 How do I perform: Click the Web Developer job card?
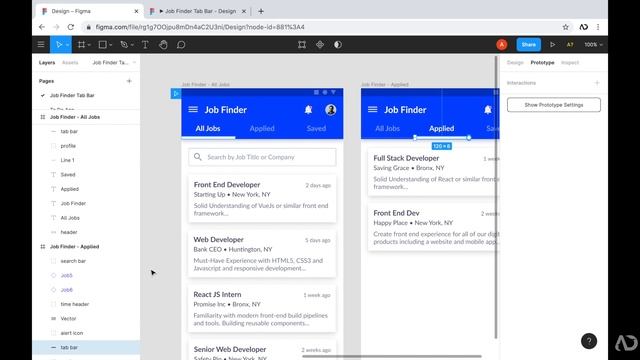262,253
